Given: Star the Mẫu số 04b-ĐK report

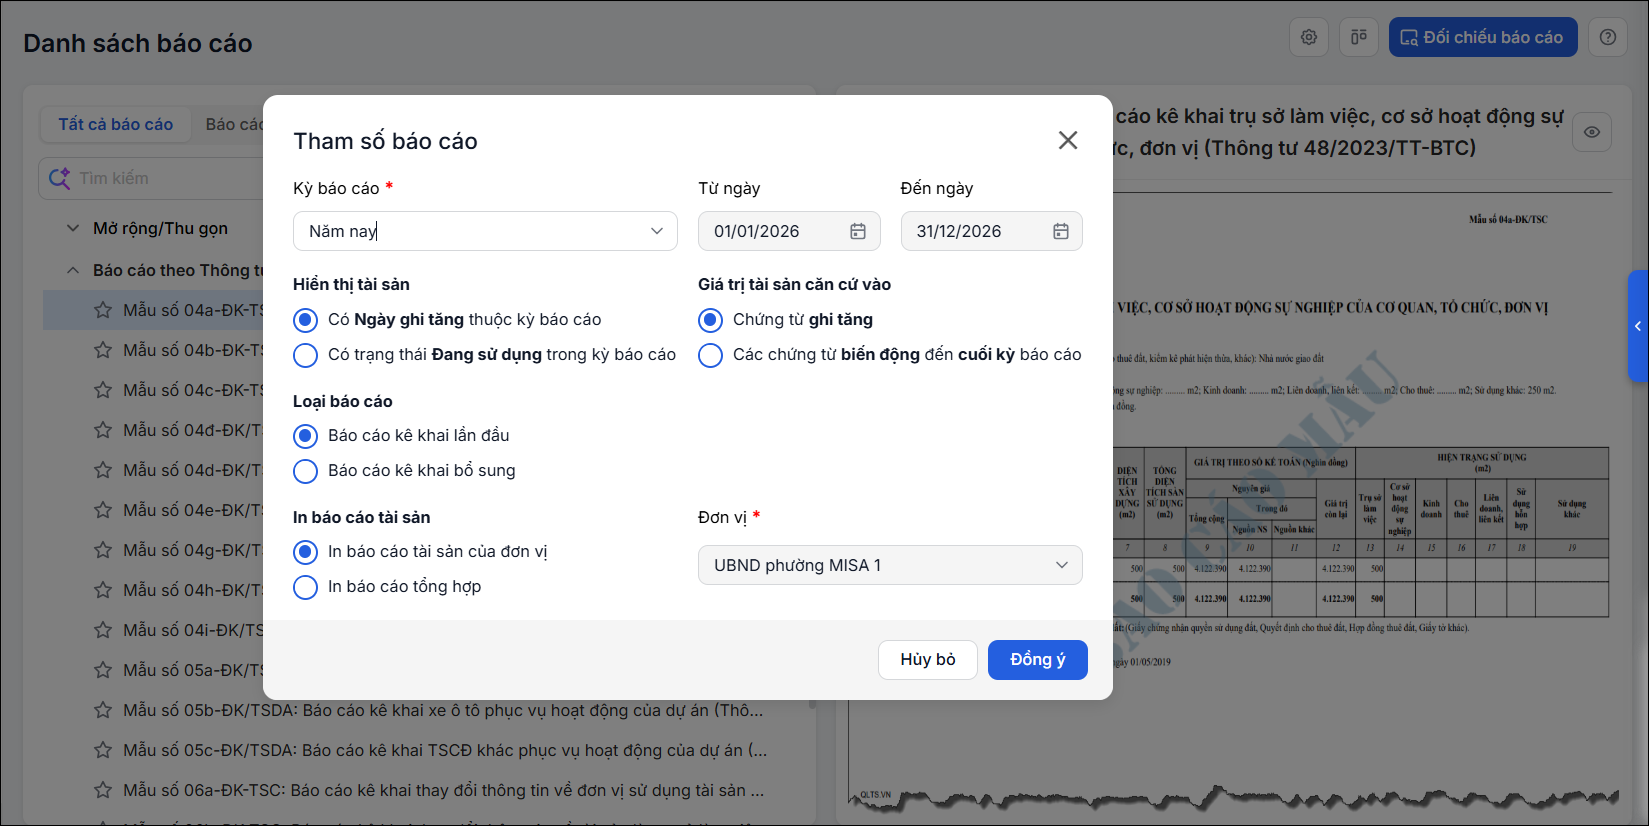Looking at the screenshot, I should click(x=103, y=350).
